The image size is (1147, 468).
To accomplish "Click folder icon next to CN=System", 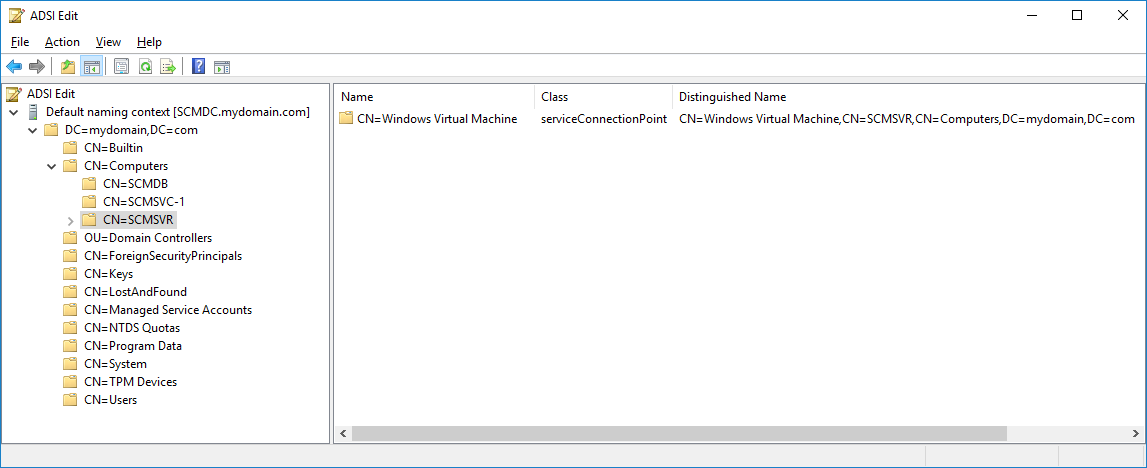I will coord(70,363).
